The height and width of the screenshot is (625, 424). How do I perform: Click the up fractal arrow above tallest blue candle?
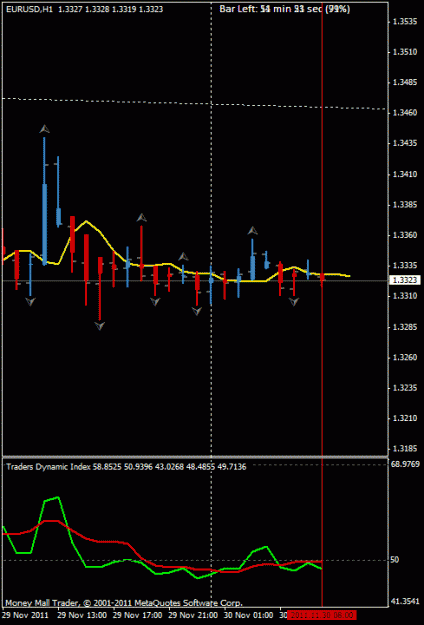(x=45, y=129)
